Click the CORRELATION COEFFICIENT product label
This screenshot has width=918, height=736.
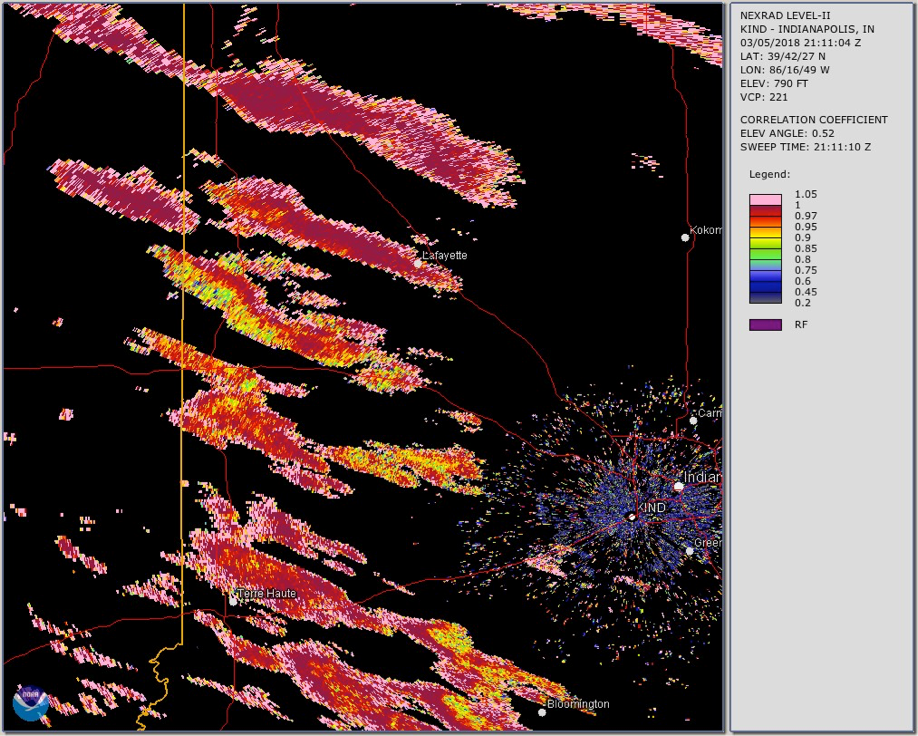813,120
